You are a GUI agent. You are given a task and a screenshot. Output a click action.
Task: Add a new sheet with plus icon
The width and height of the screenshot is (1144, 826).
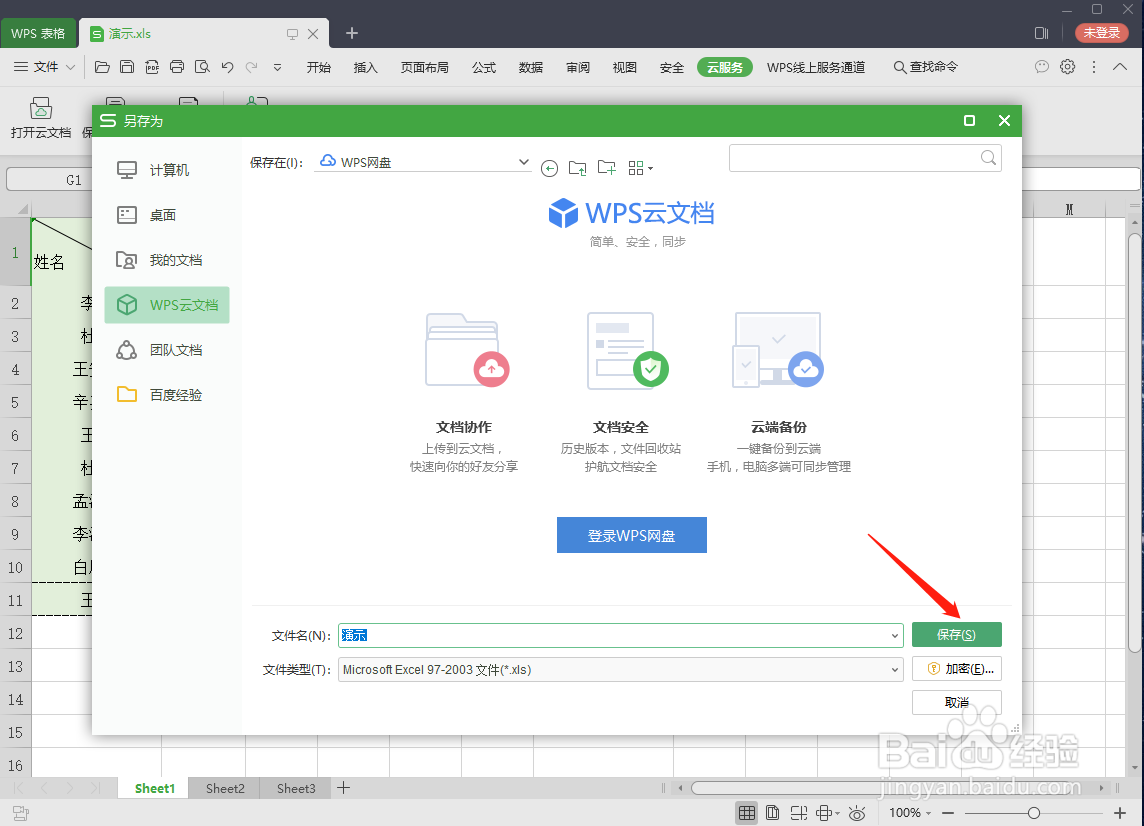(343, 788)
